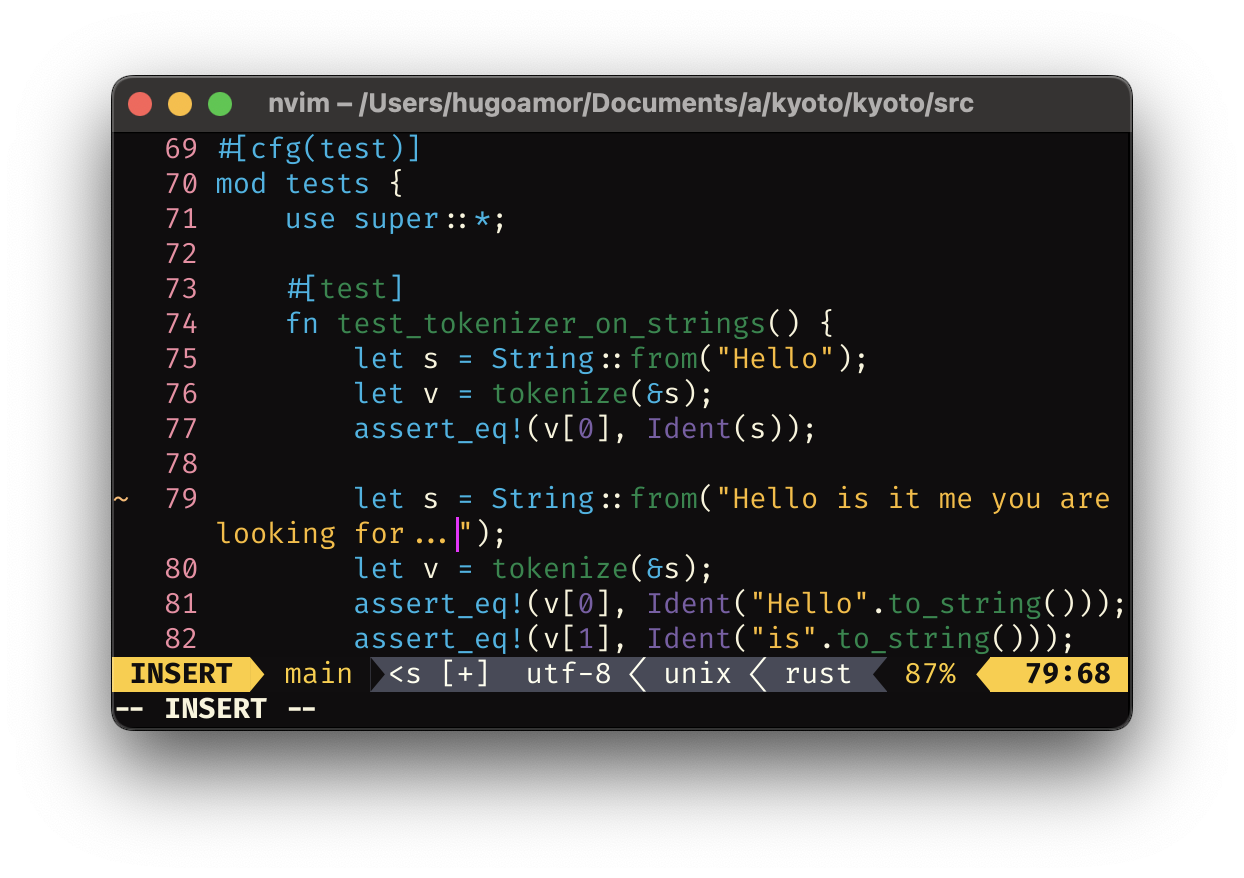Click 'Ident' on line 82
The image size is (1244, 878).
coord(689,639)
